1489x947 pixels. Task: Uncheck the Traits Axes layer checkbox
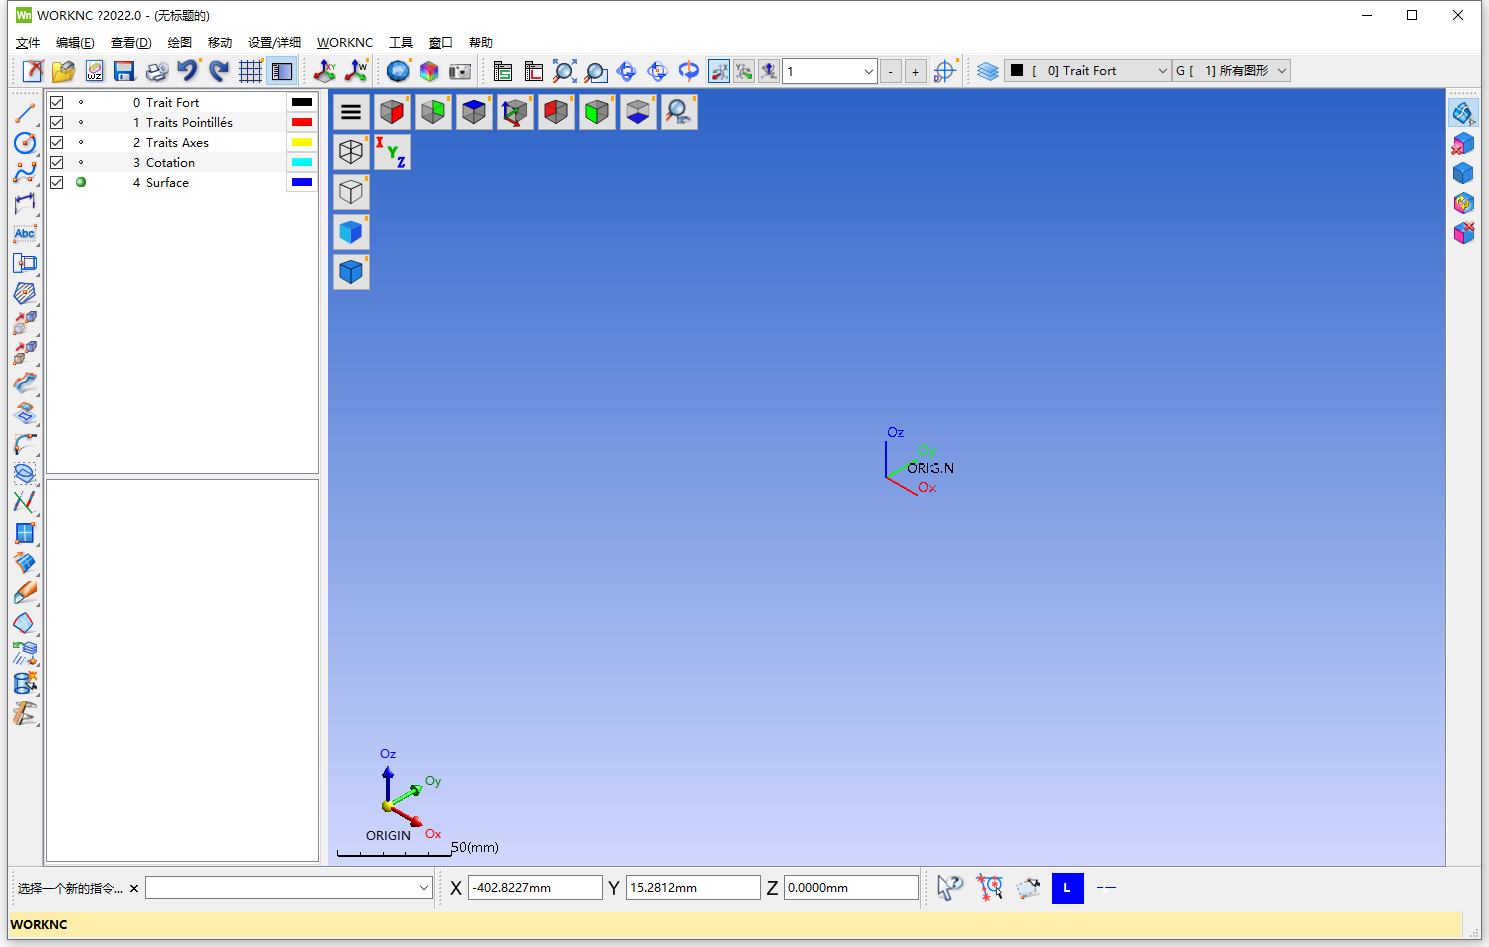pyautogui.click(x=57, y=142)
